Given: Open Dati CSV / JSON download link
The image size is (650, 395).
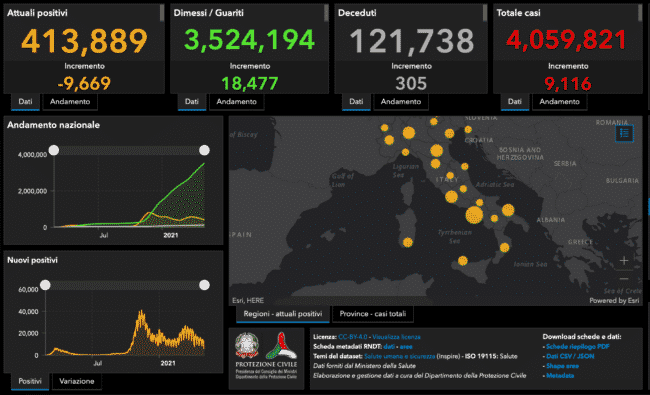Looking at the screenshot, I should click(570, 356).
